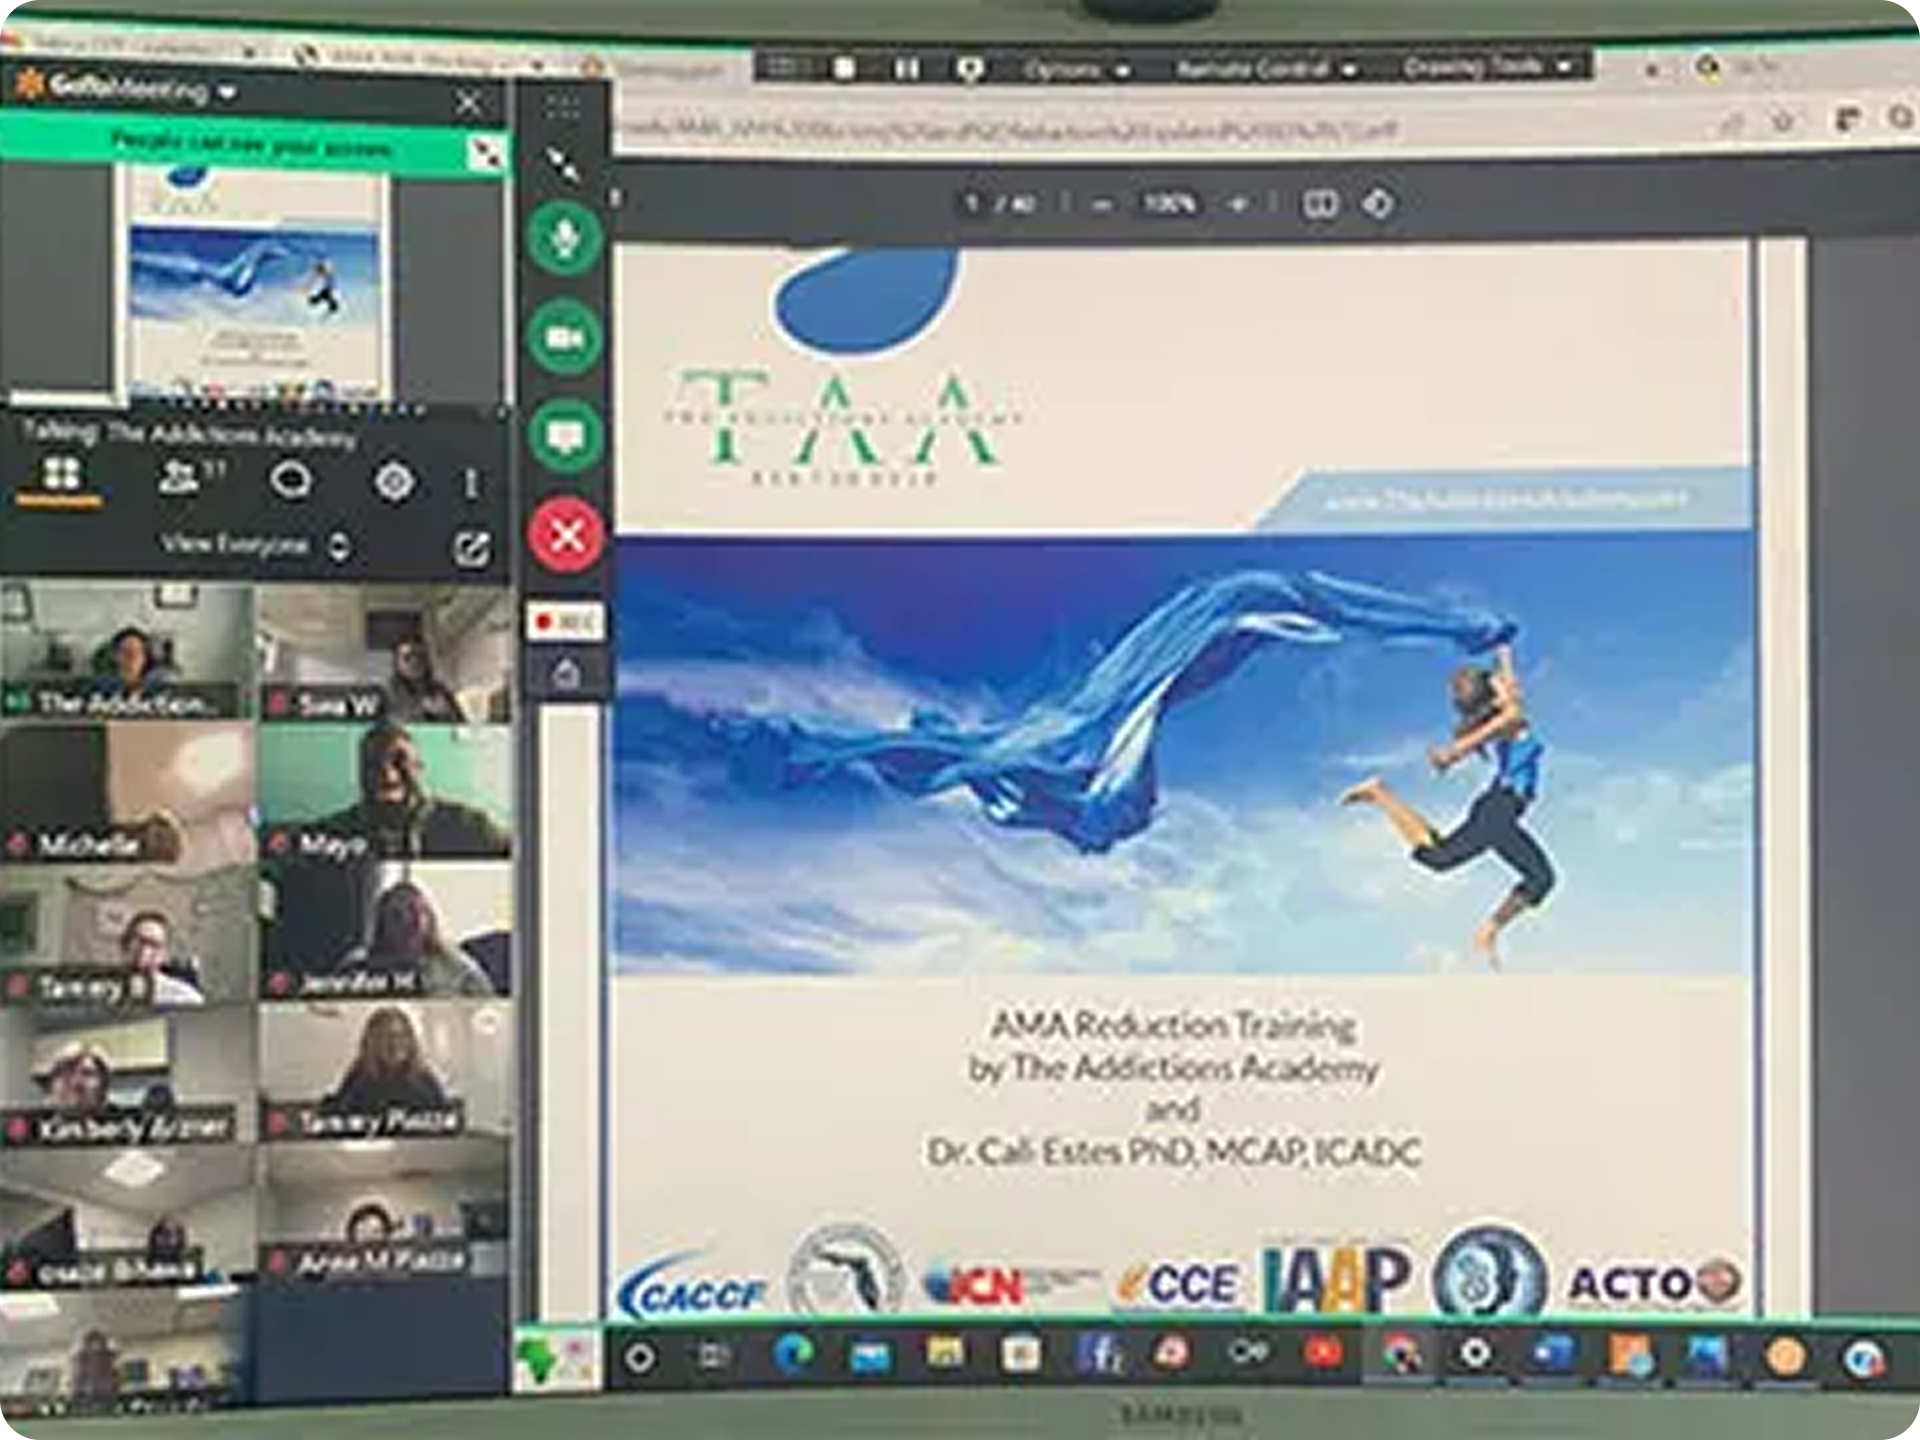
Task: Stop screen sharing with green monitor button
Action: 566,436
